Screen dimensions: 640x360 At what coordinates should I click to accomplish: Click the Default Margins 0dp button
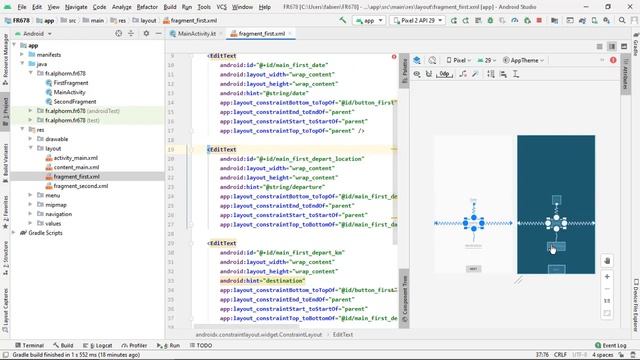point(444,74)
